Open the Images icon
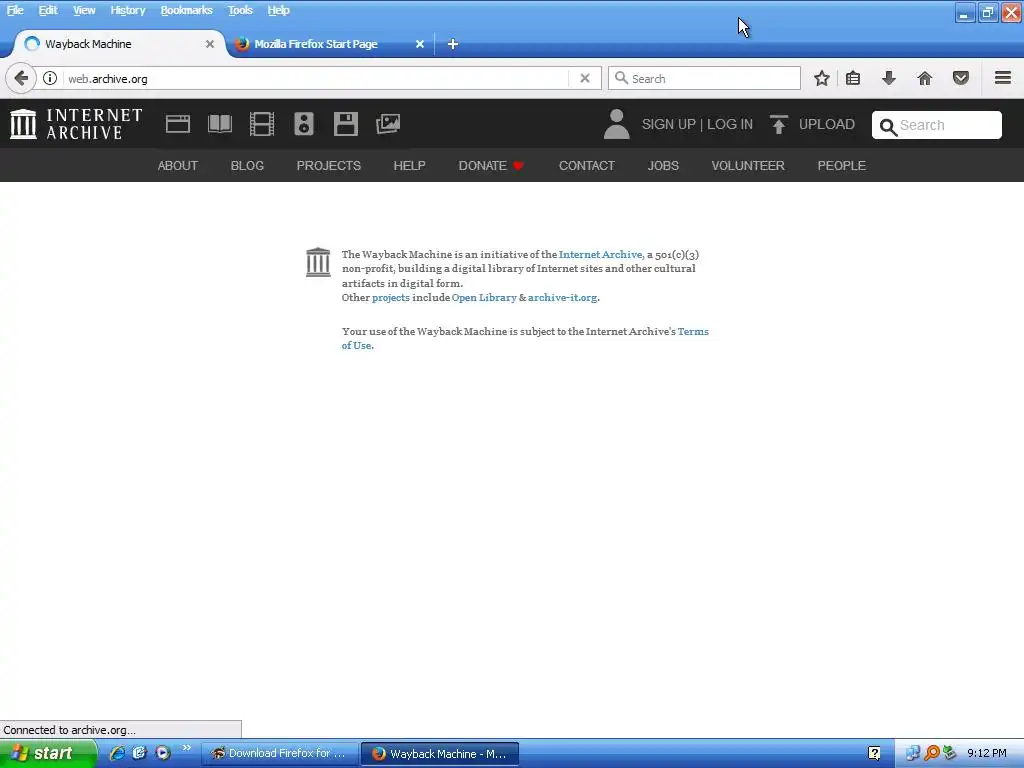 coord(388,124)
